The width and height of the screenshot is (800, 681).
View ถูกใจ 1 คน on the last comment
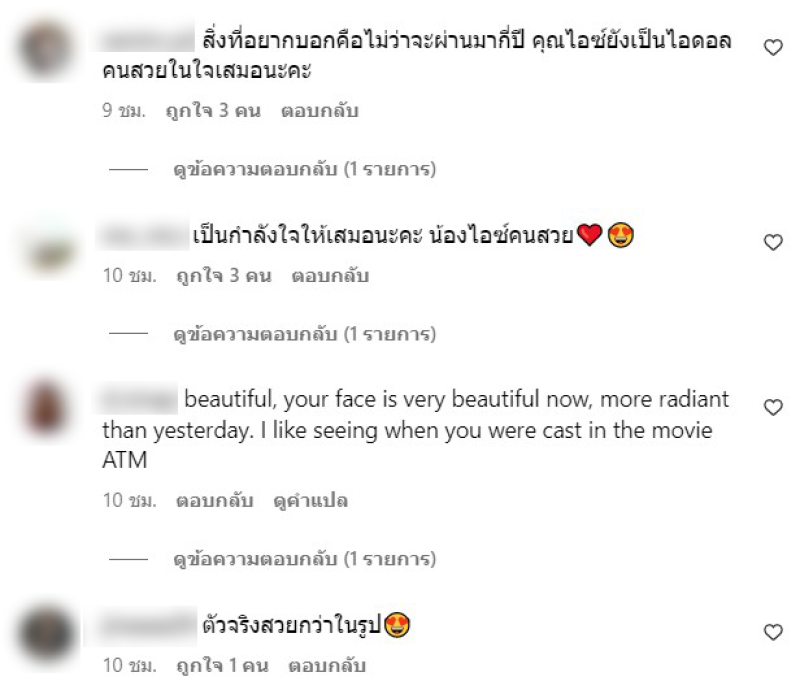(x=222, y=666)
